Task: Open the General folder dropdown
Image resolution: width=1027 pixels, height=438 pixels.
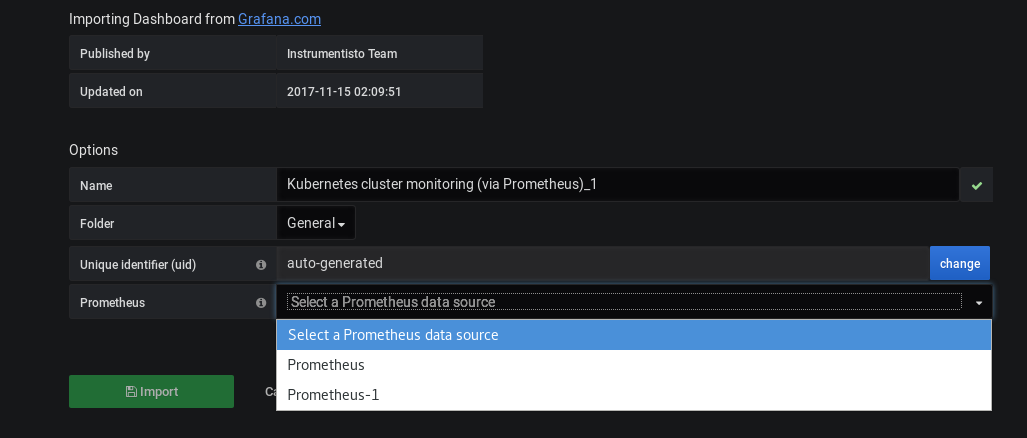Action: click(315, 223)
